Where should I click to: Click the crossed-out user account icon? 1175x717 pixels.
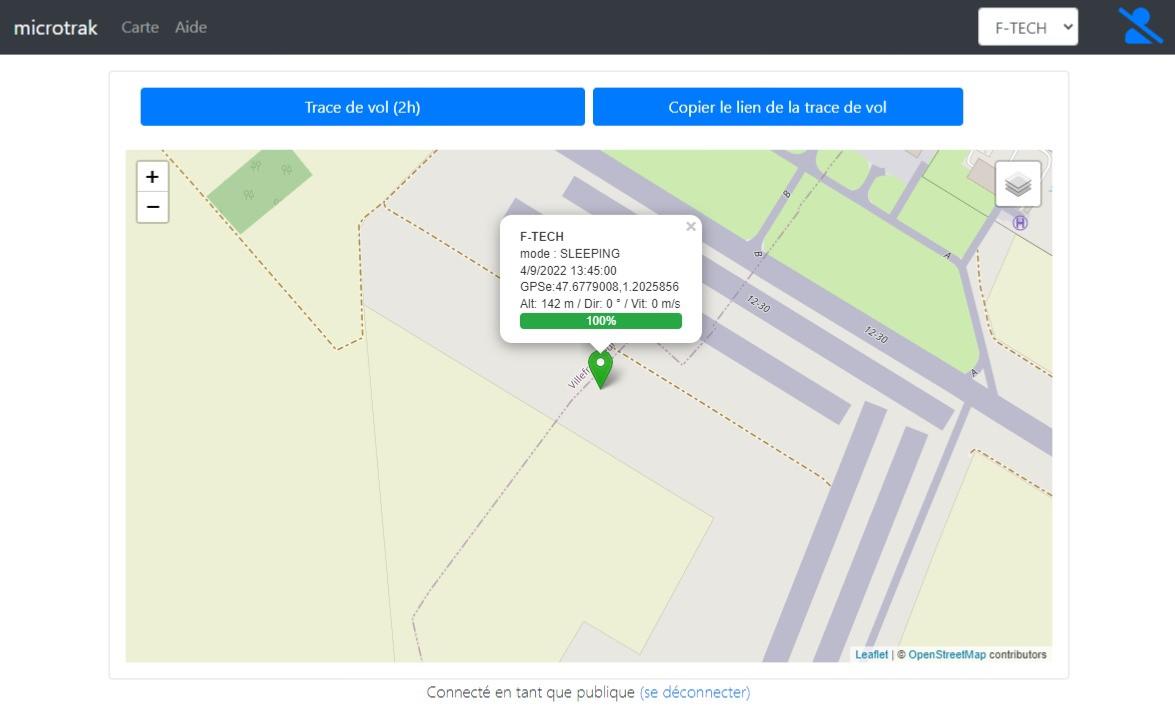tap(1139, 27)
